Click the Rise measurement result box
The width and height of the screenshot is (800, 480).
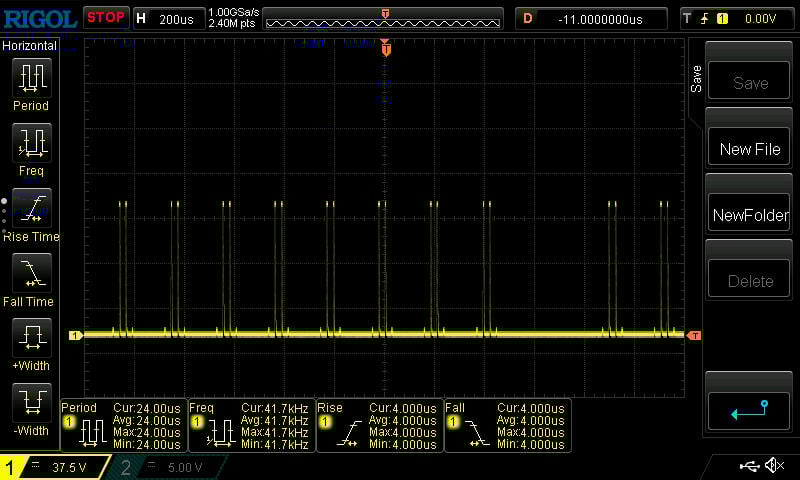click(380, 425)
